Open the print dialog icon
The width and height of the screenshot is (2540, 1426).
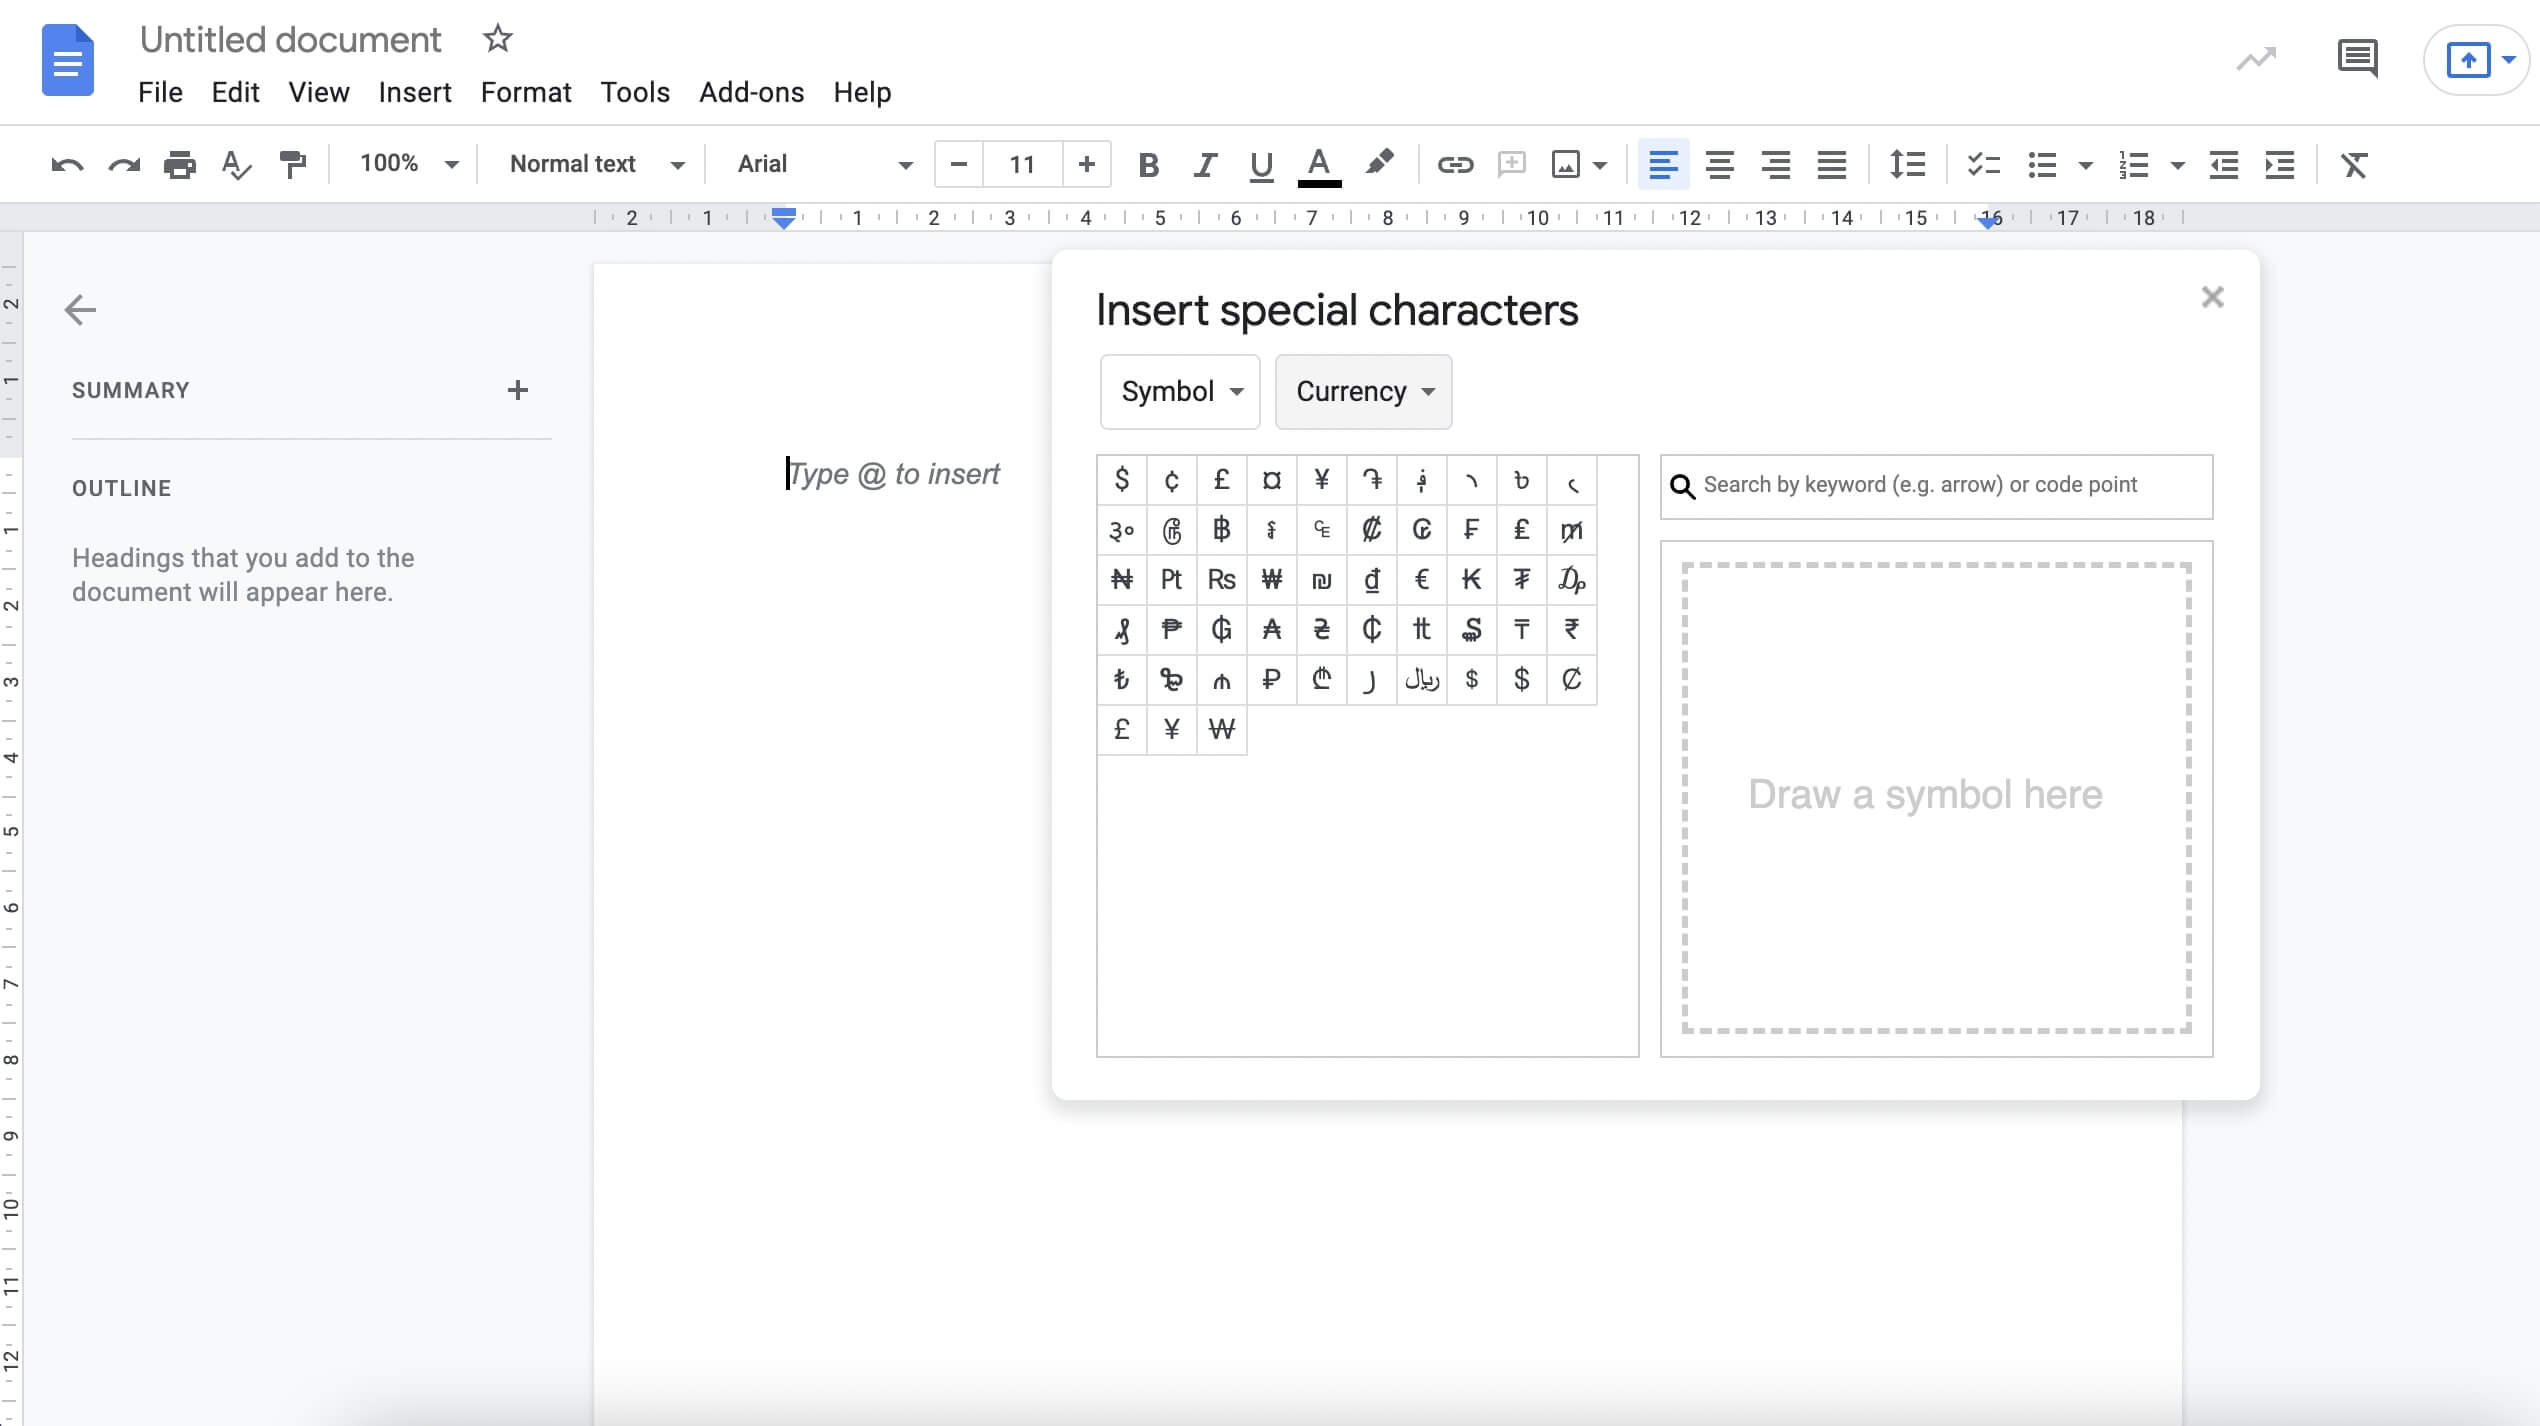(179, 164)
